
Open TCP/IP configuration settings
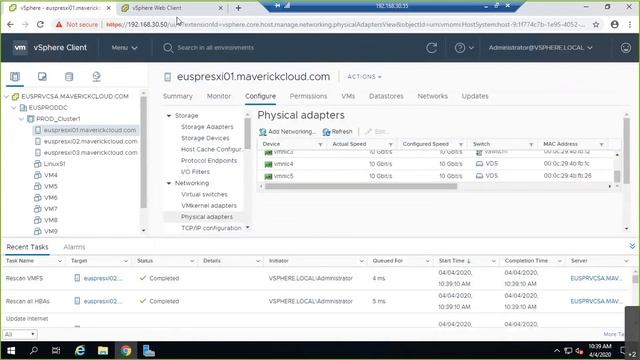pos(211,228)
